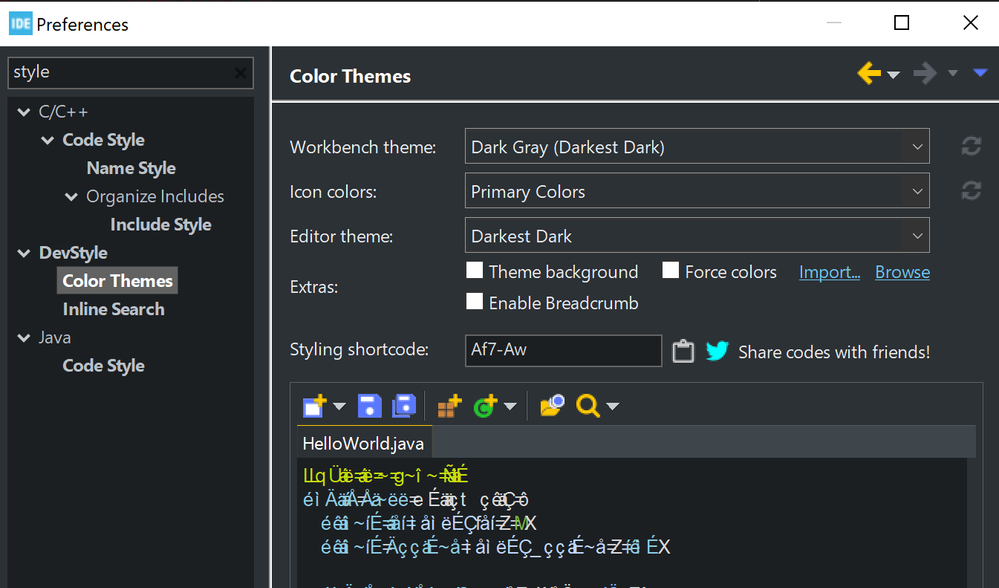Click the save all icon

404,406
